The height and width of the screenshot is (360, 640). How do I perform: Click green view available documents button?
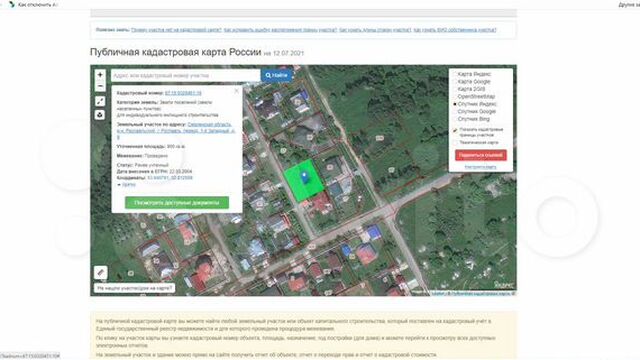tap(177, 202)
